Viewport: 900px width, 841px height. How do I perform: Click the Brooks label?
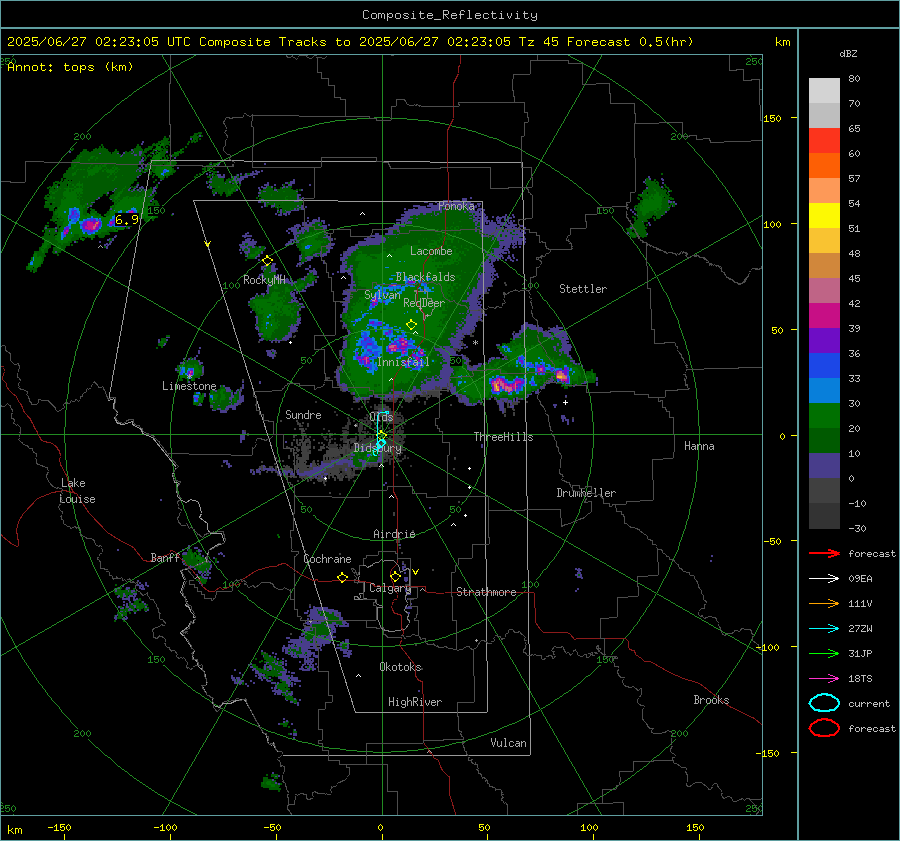click(x=711, y=700)
